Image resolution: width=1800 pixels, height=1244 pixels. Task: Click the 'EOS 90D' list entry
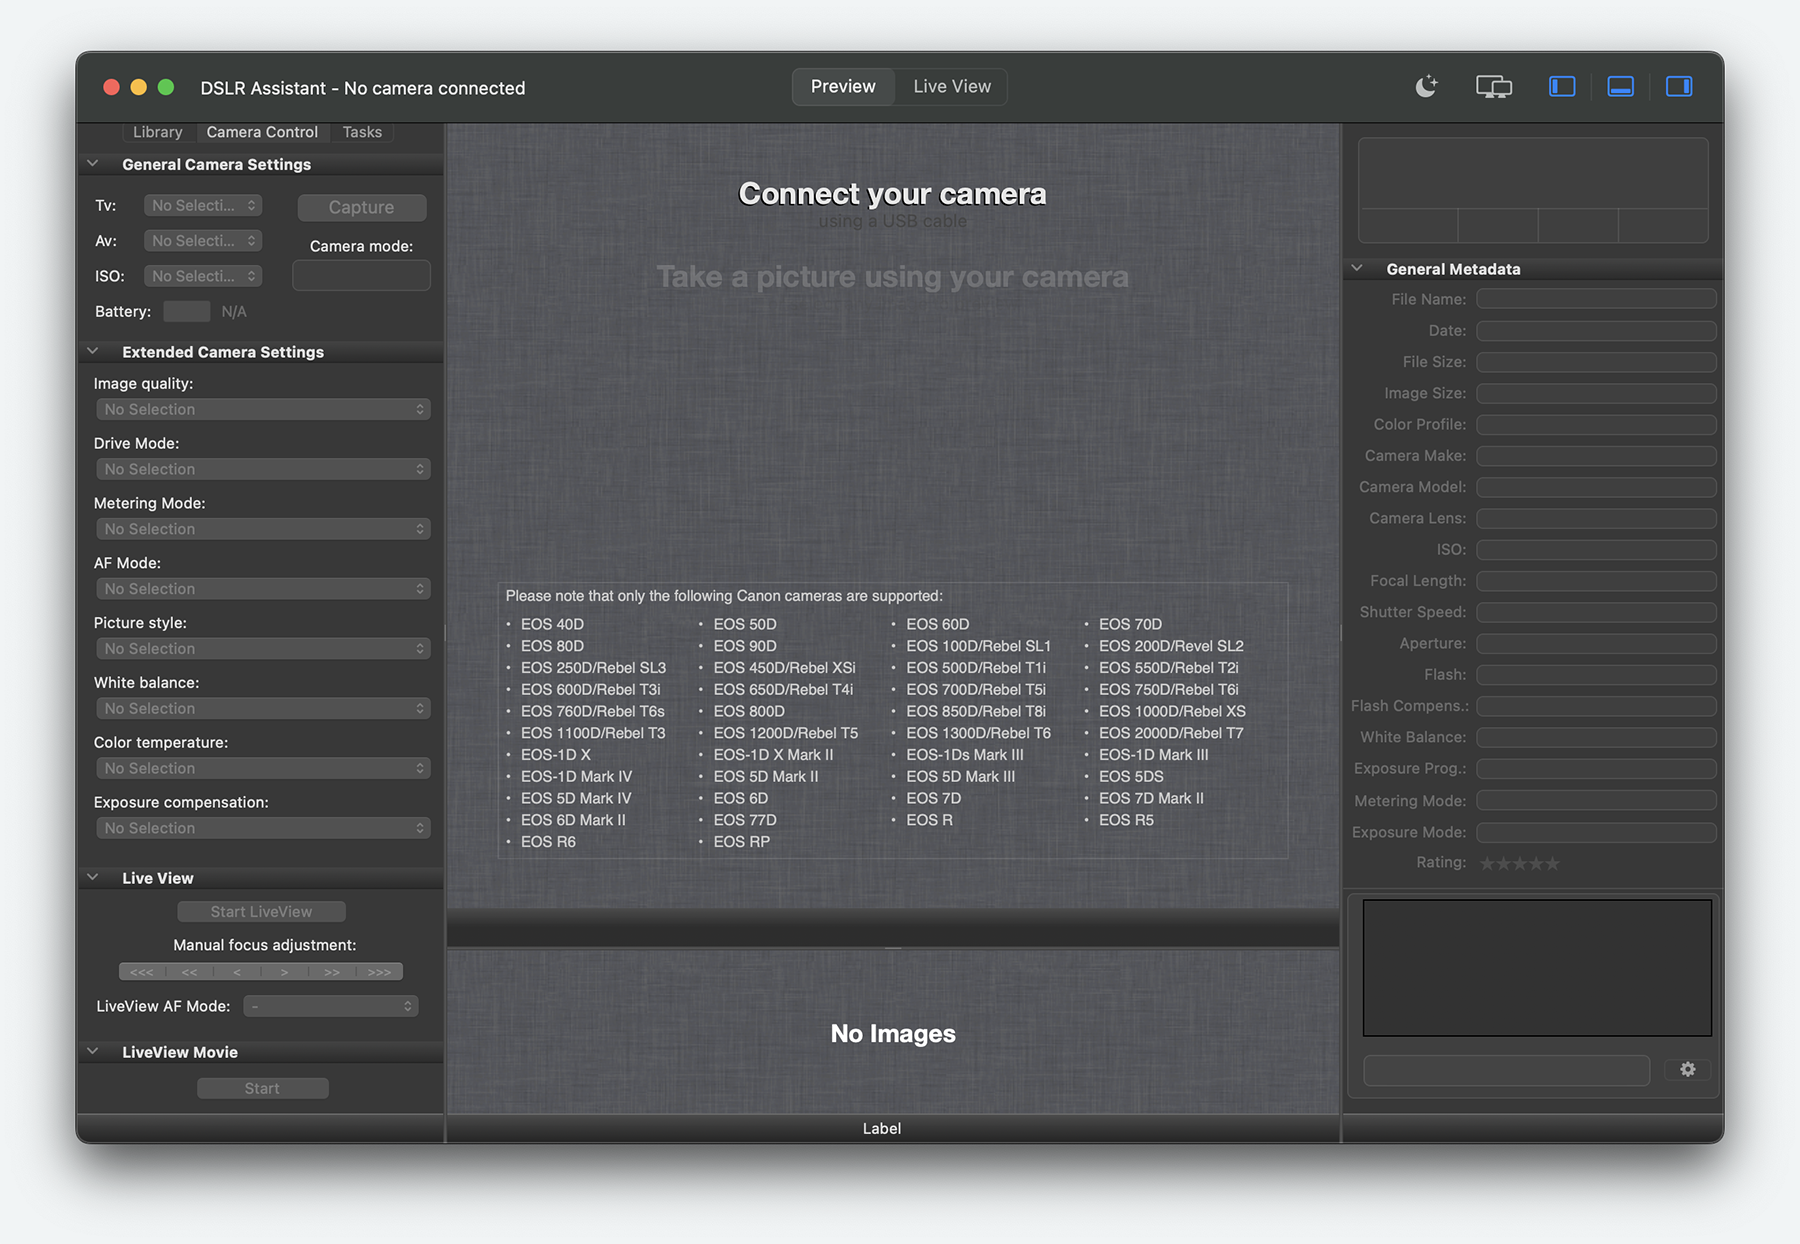(745, 646)
